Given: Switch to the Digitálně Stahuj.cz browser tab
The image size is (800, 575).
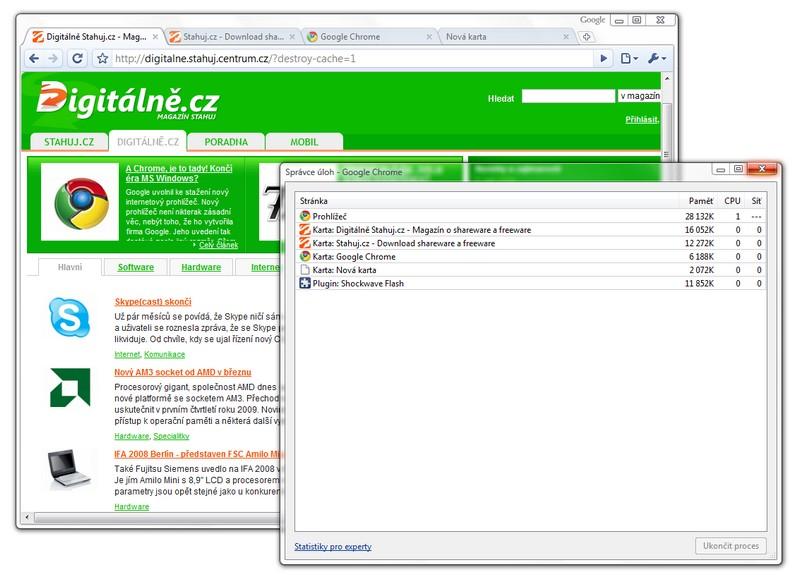Looking at the screenshot, I should click(x=94, y=37).
